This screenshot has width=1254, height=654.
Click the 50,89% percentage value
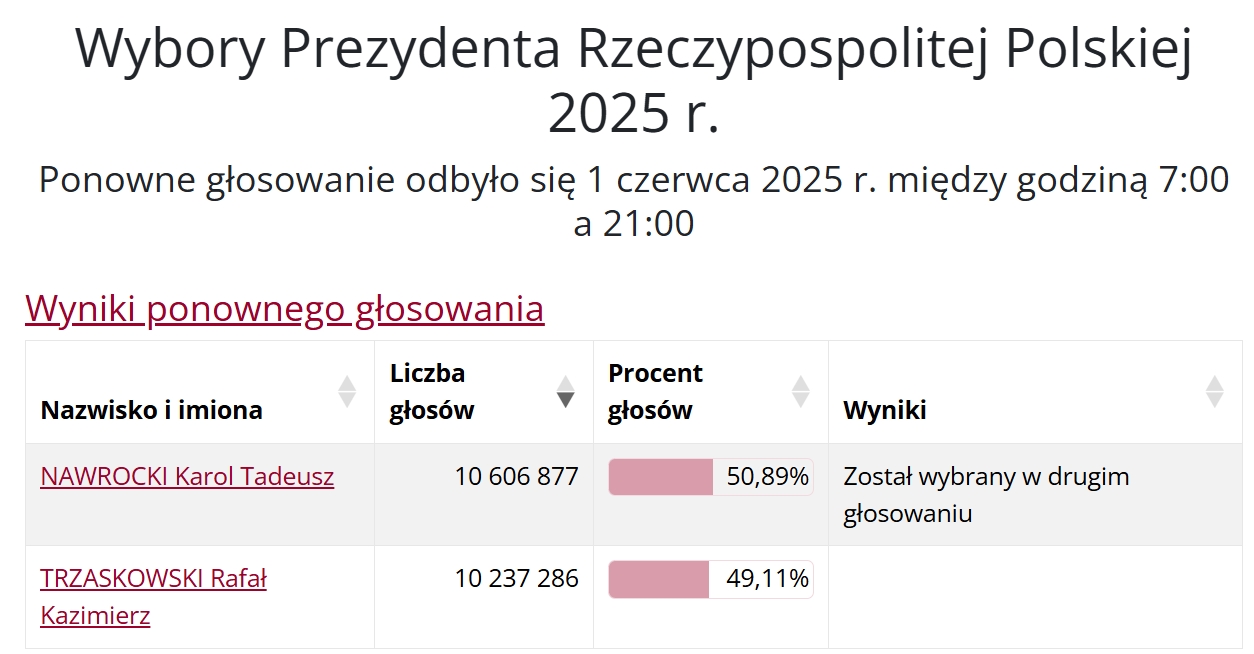click(767, 477)
